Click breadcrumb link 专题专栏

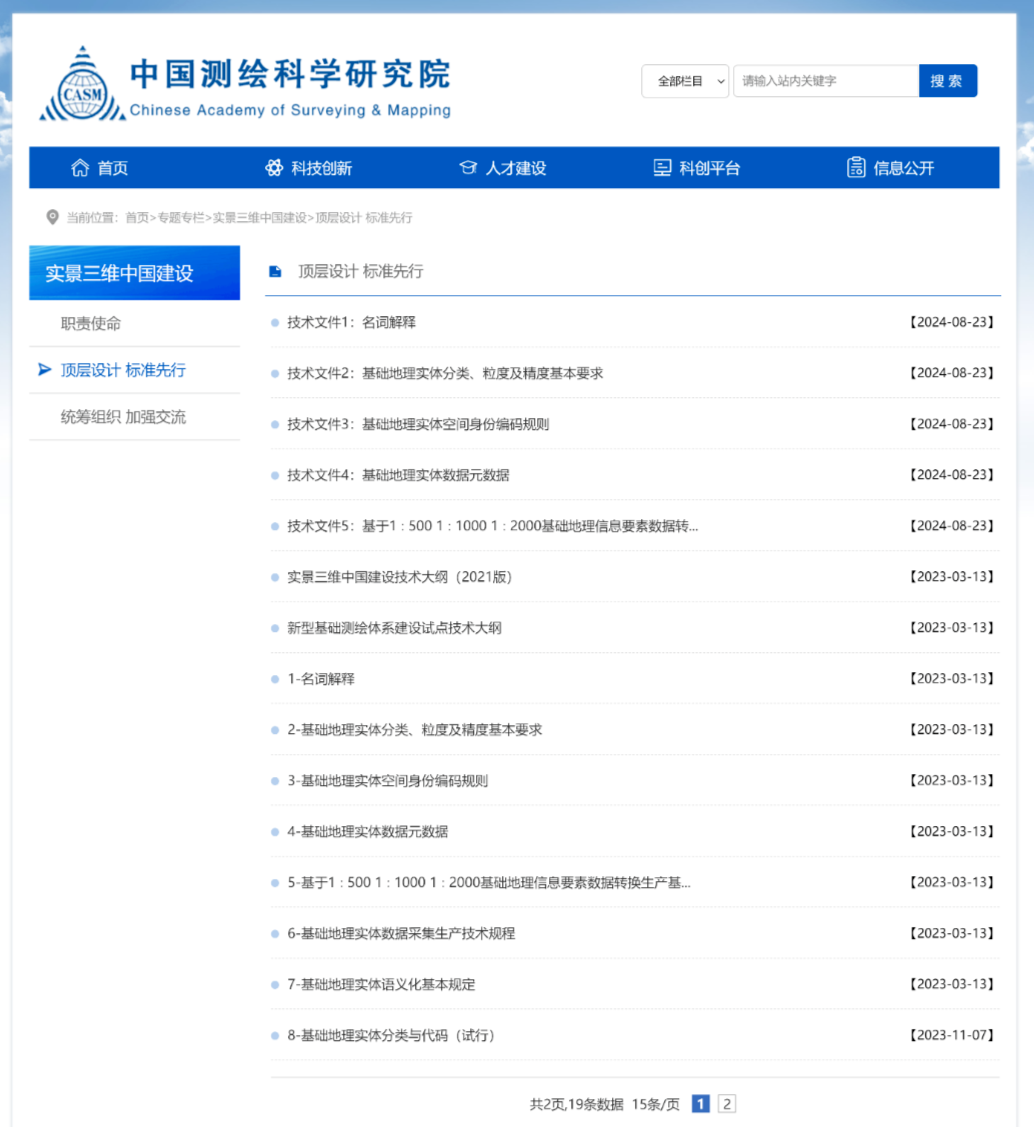180,218
